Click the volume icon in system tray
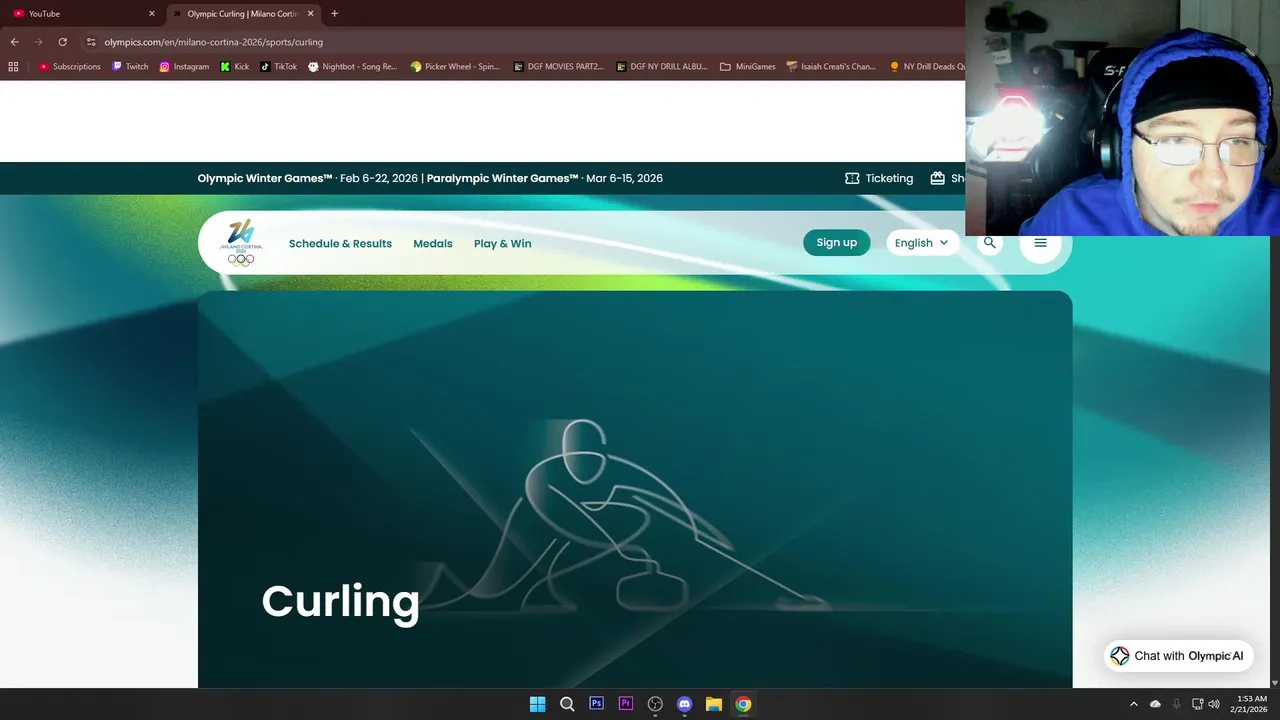The height and width of the screenshot is (720, 1280). coord(1214,704)
